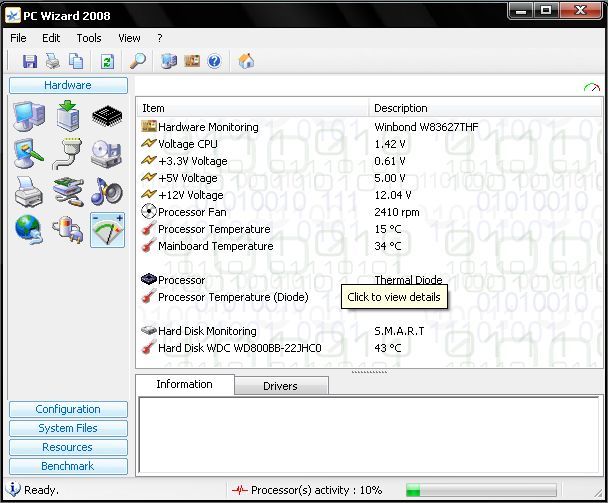
Task: Select the Video monitor icon
Action: 29,154
